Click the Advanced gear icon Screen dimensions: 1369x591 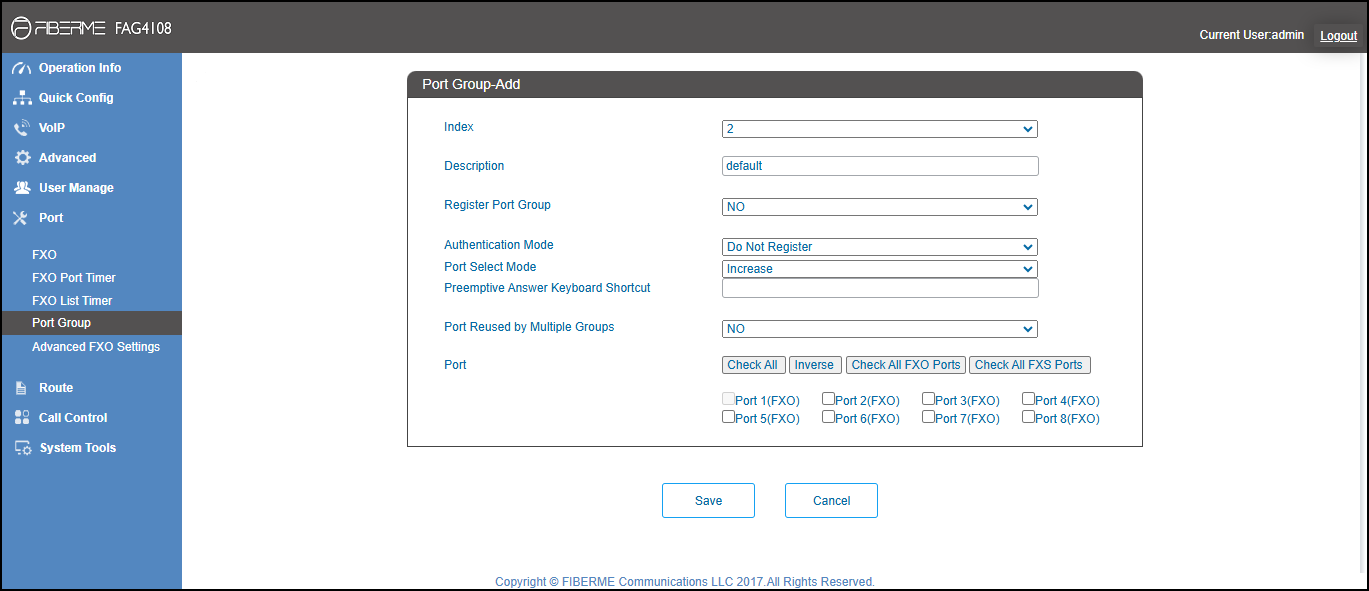point(22,158)
